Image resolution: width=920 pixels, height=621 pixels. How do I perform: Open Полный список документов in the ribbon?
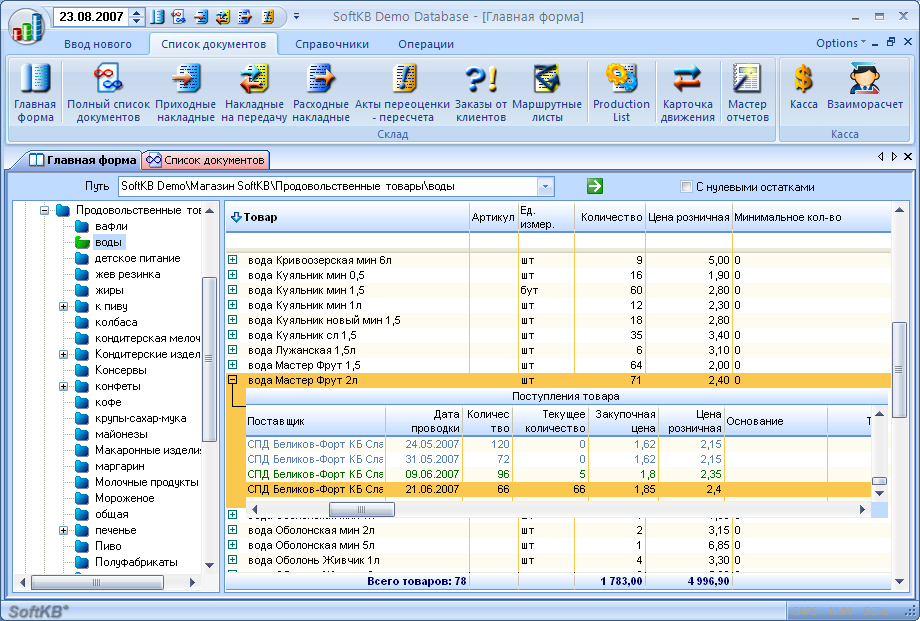pyautogui.click(x=109, y=93)
